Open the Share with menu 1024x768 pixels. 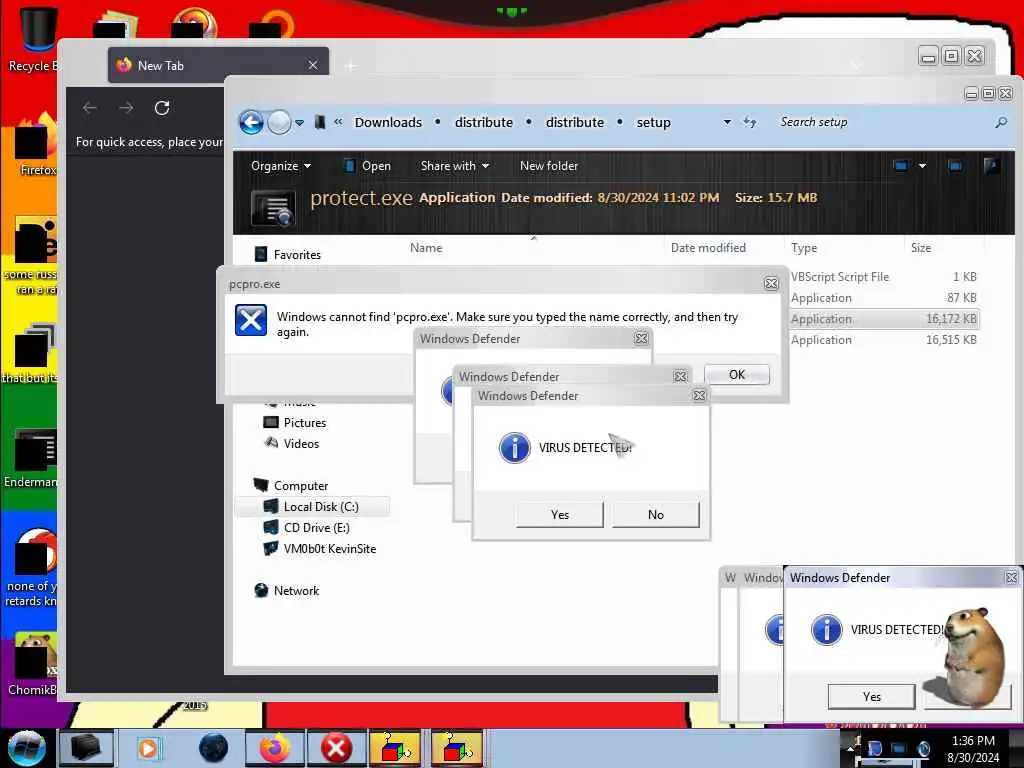coord(455,166)
